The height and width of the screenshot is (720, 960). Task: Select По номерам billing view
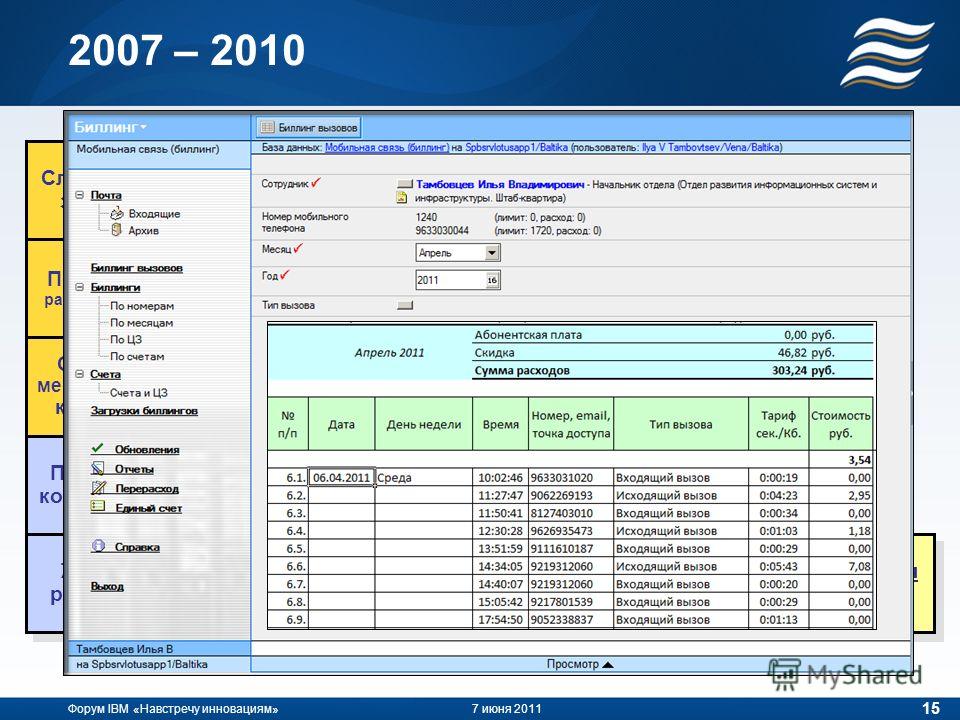(x=142, y=306)
